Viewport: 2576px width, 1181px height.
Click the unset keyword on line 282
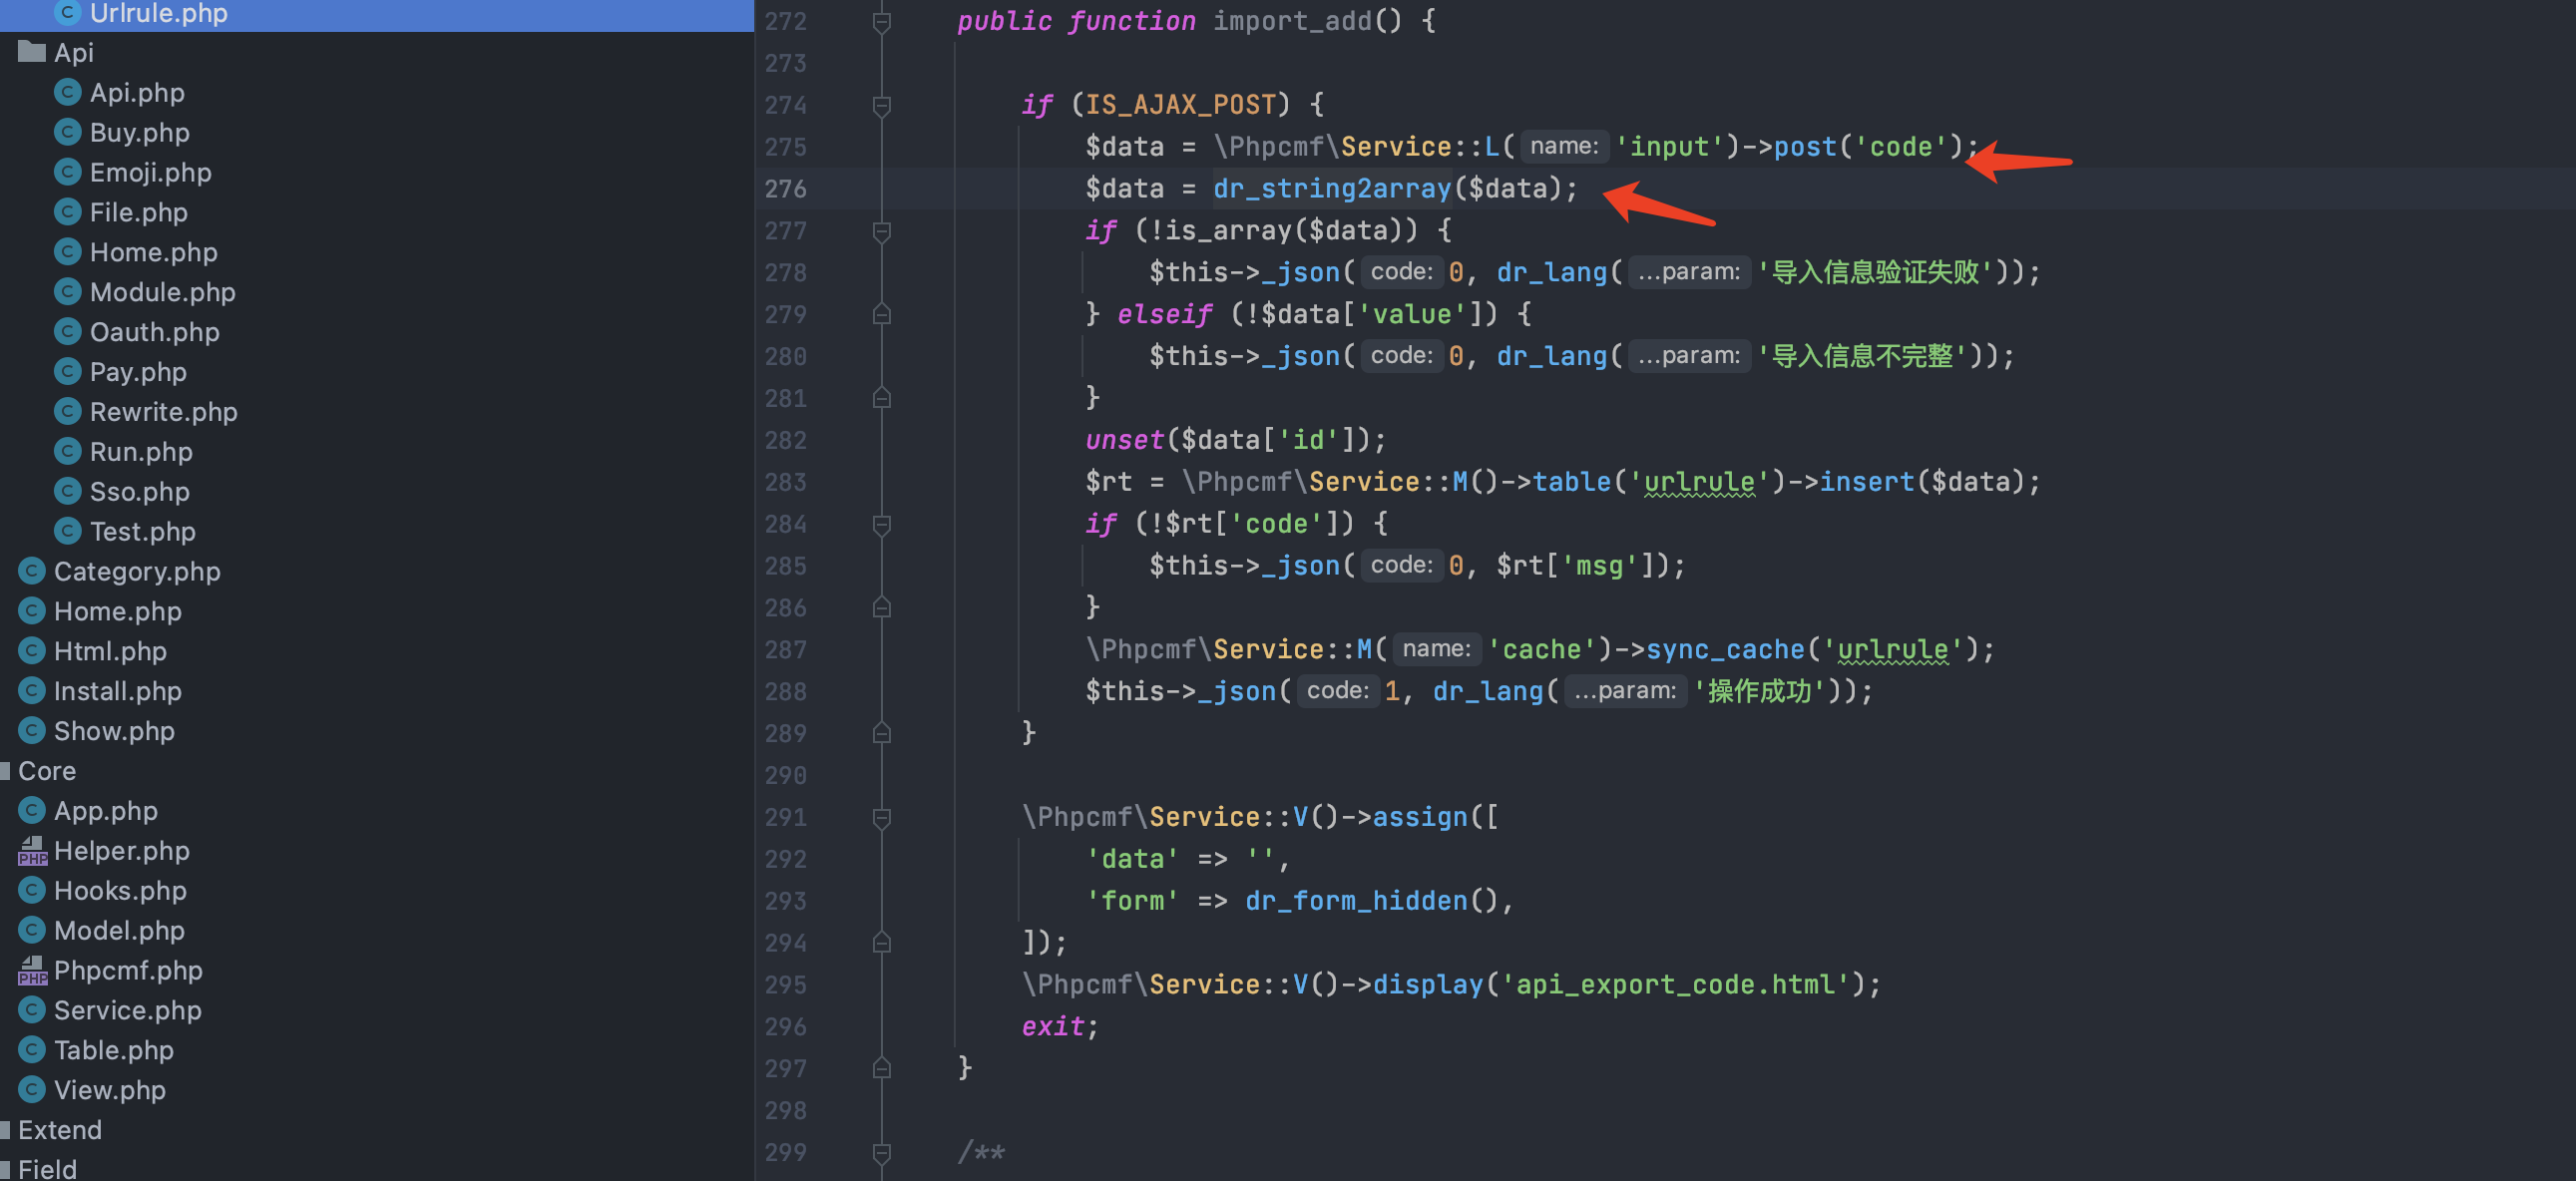1124,440
